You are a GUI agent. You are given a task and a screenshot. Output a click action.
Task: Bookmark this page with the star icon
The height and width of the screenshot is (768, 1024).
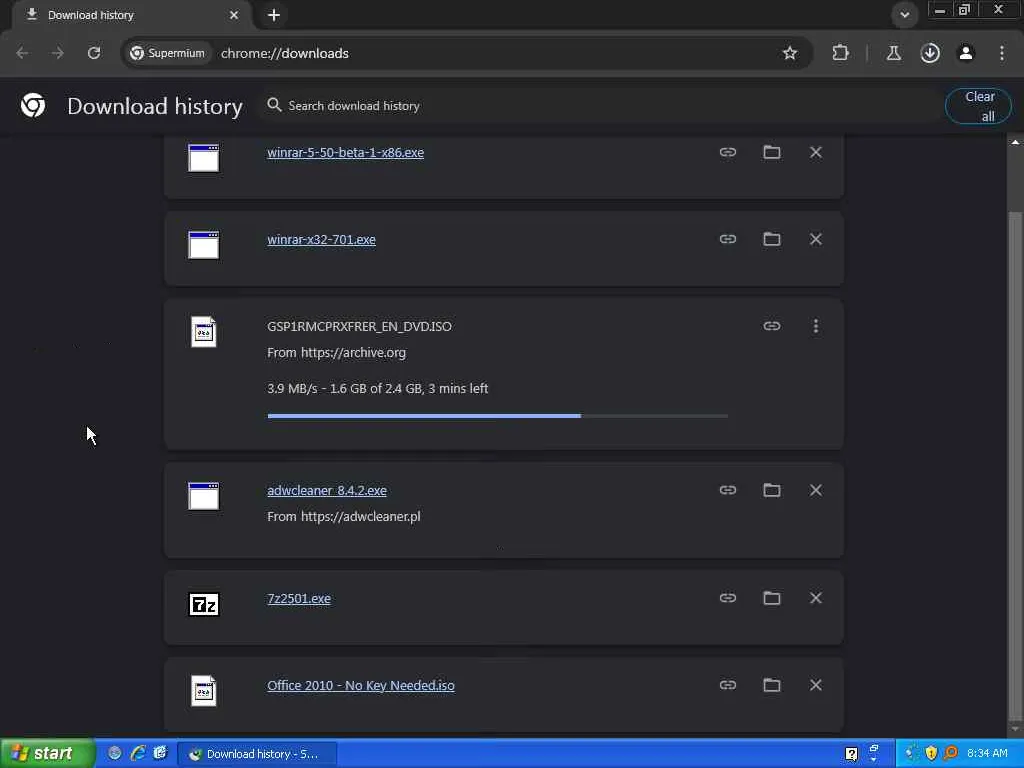pos(790,53)
